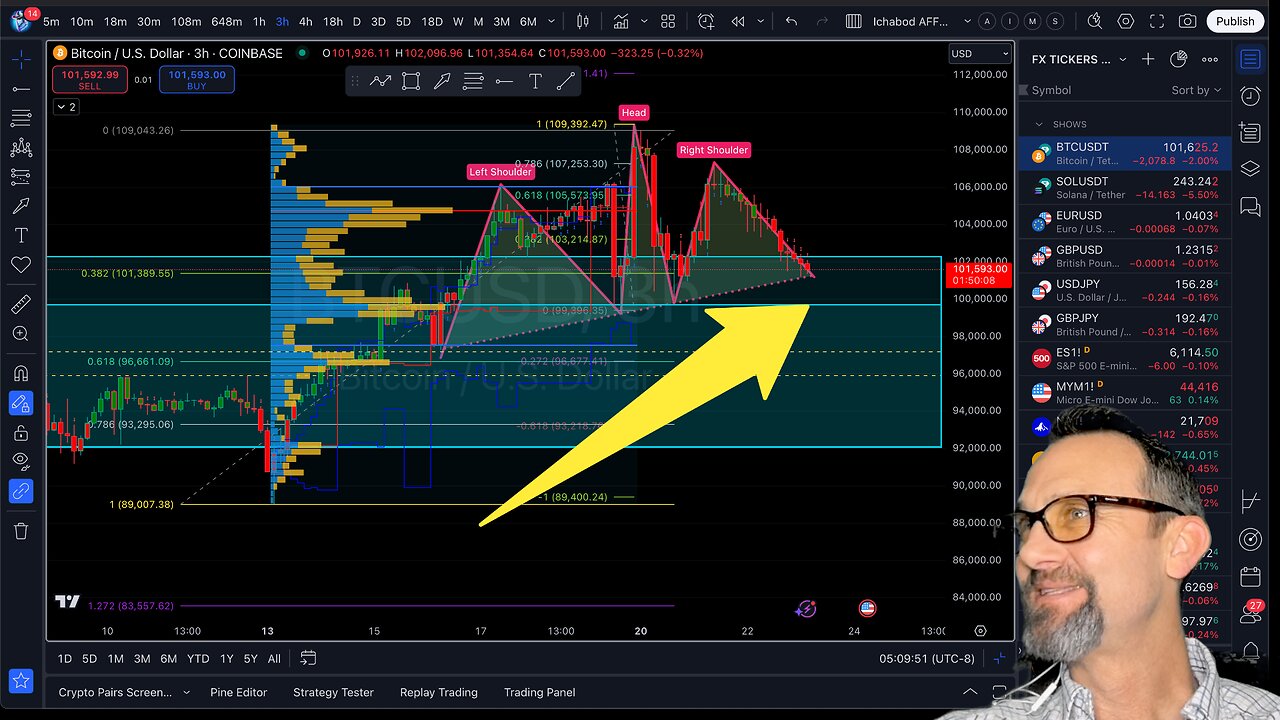The width and height of the screenshot is (1280, 720).
Task: Set the date range to YTD
Action: click(198, 659)
